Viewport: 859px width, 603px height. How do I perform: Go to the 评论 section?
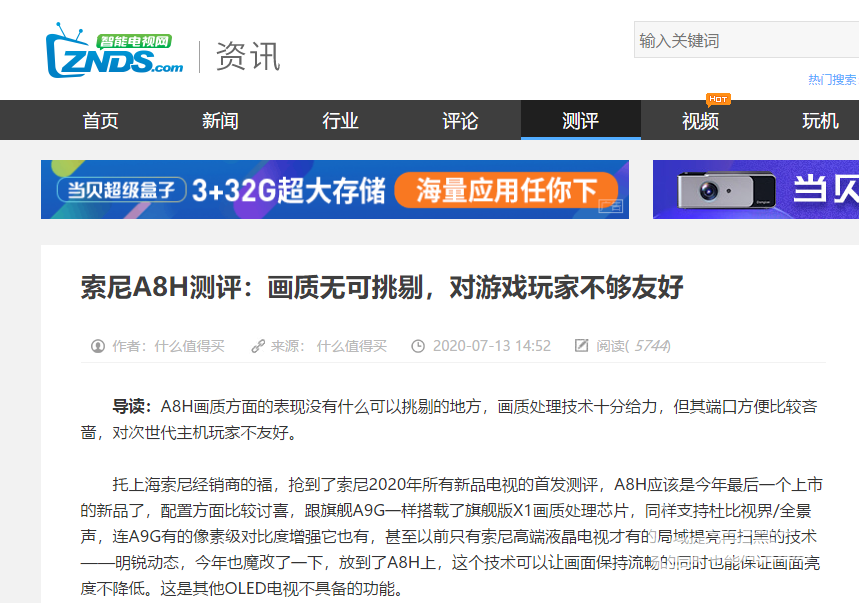[460, 120]
